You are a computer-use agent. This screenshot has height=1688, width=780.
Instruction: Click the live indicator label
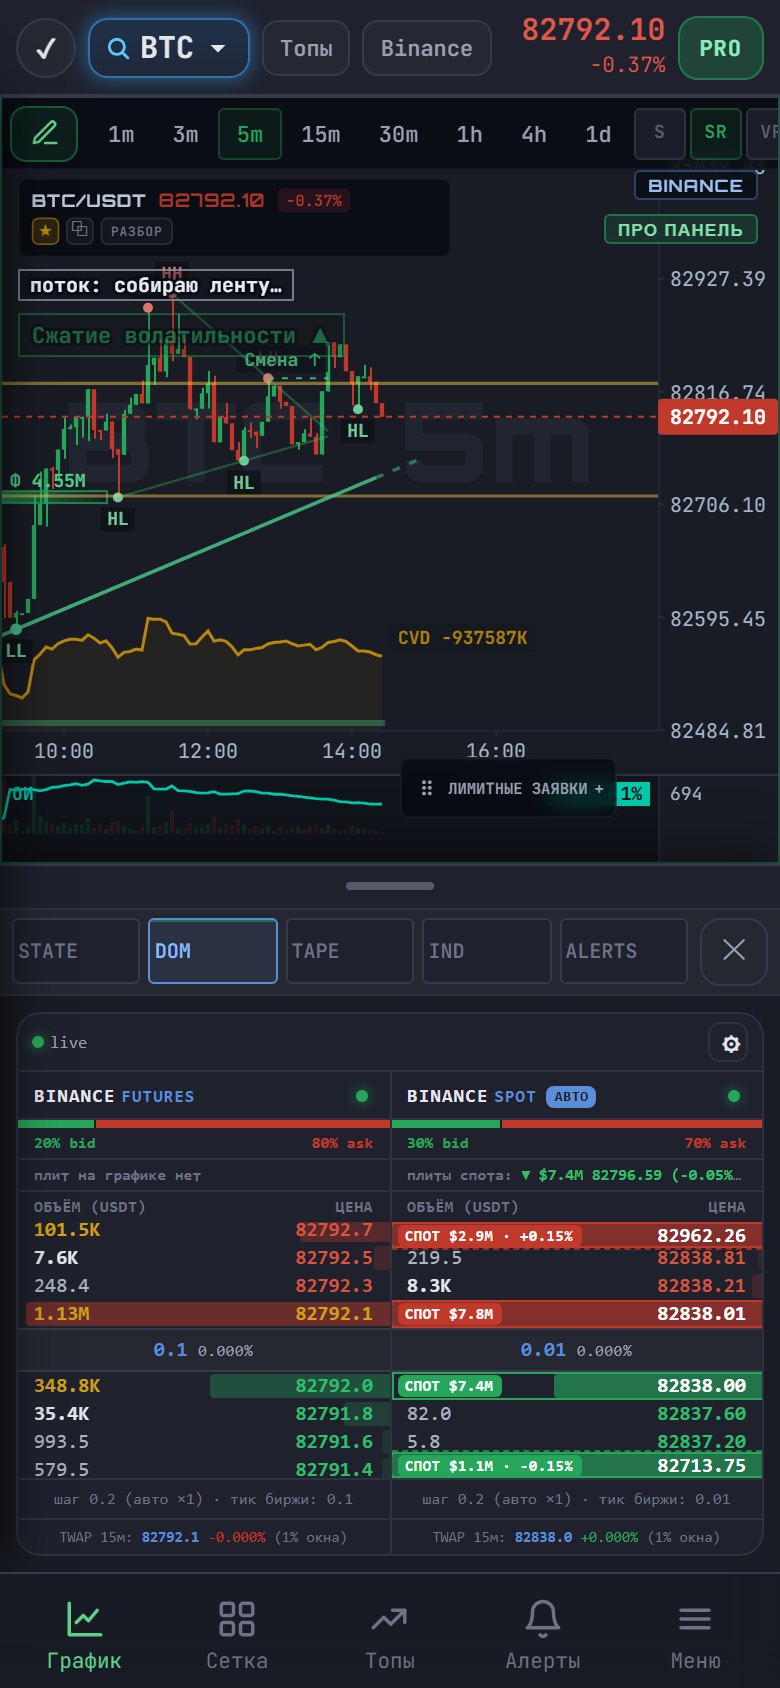click(60, 1042)
